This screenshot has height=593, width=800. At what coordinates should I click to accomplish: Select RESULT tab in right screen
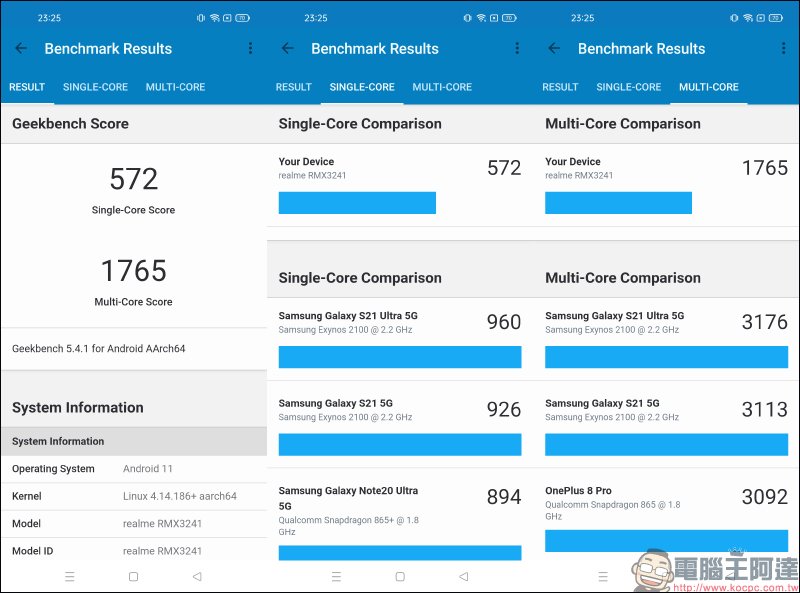click(560, 87)
